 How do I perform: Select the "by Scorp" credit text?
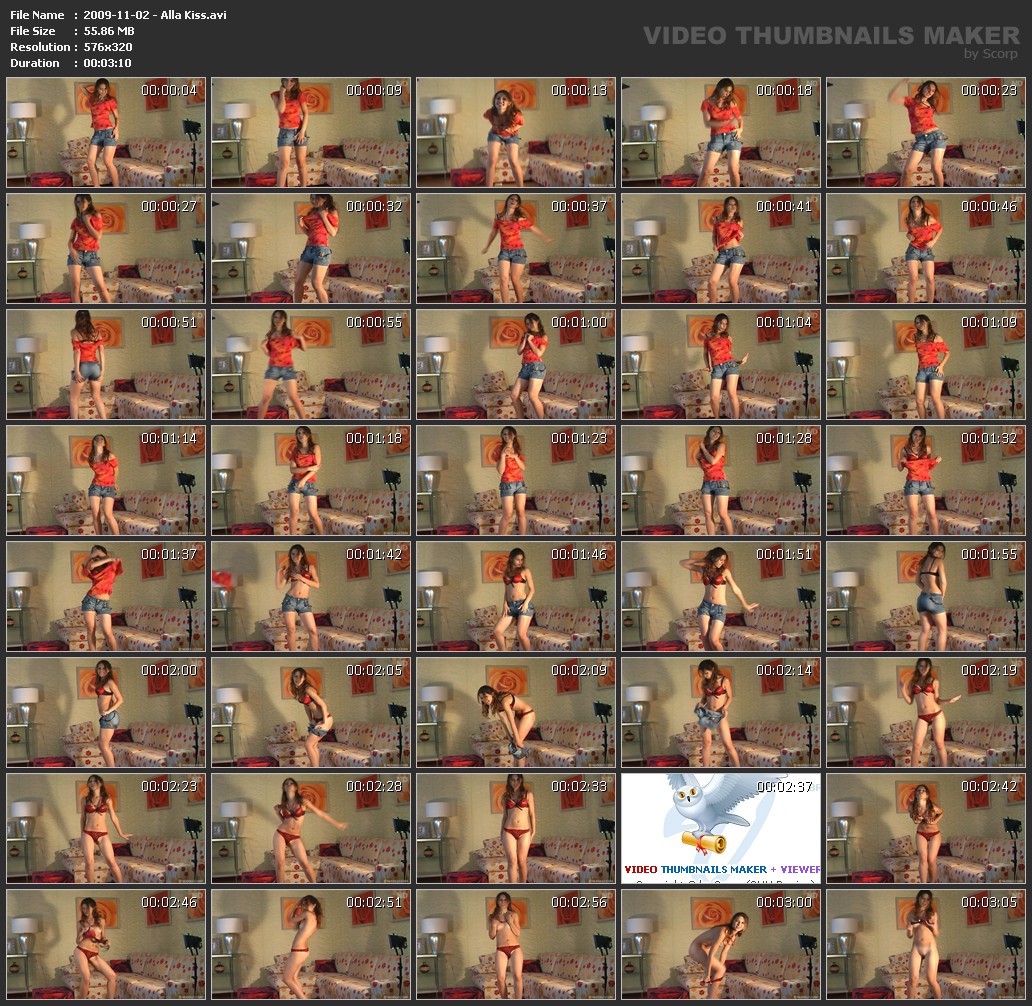990,54
